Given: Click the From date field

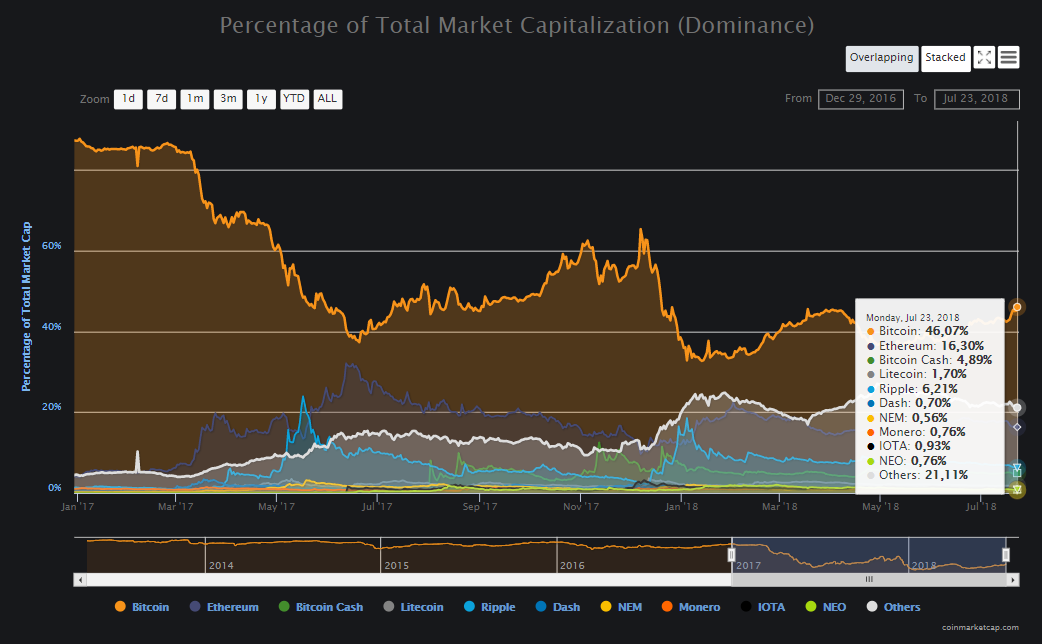Looking at the screenshot, I should point(860,99).
